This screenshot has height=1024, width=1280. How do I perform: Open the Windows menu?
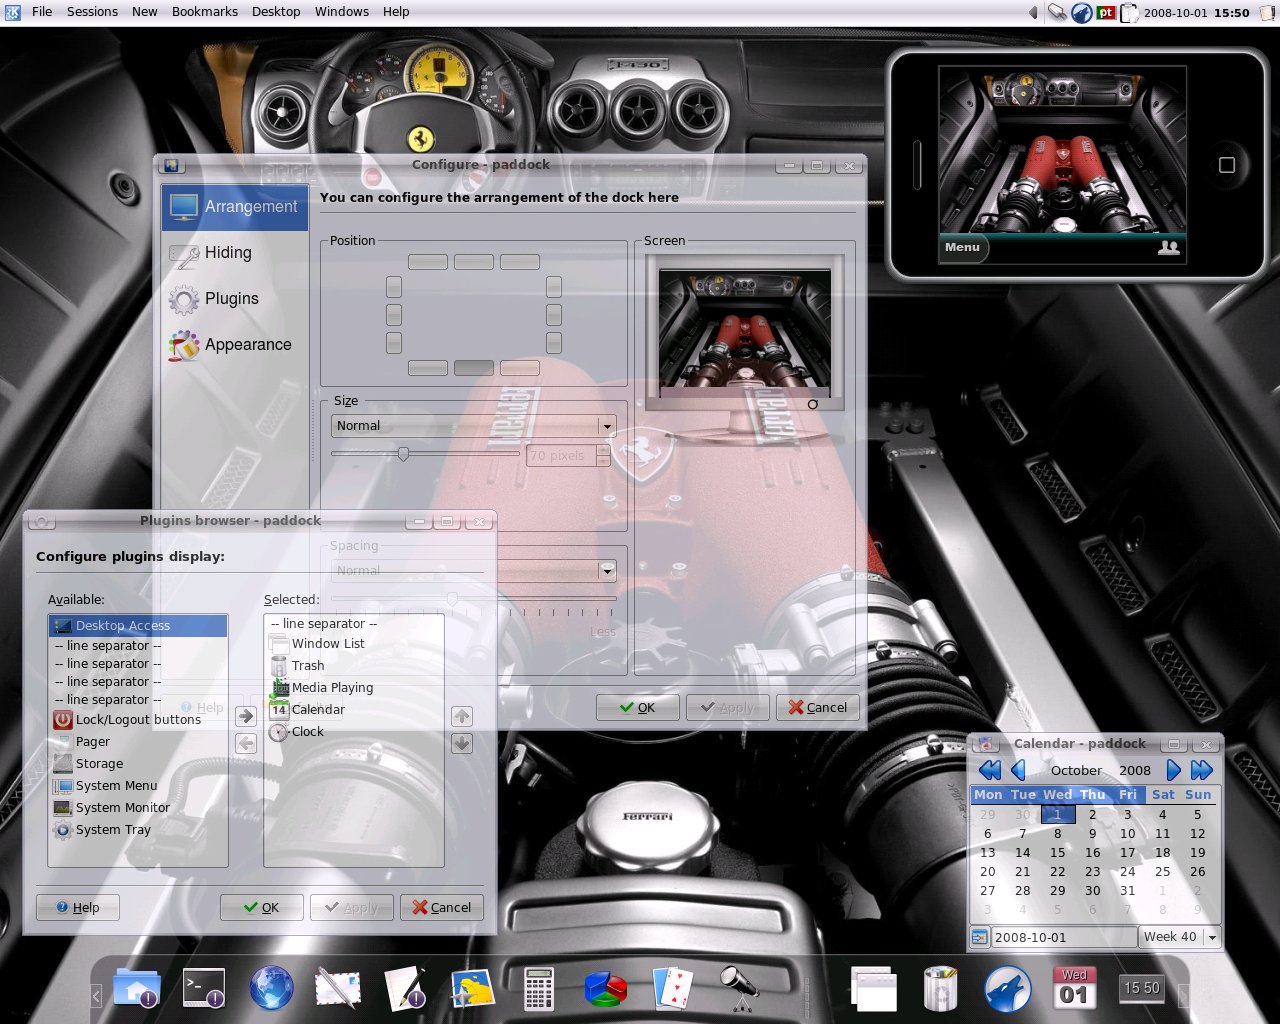tap(342, 12)
